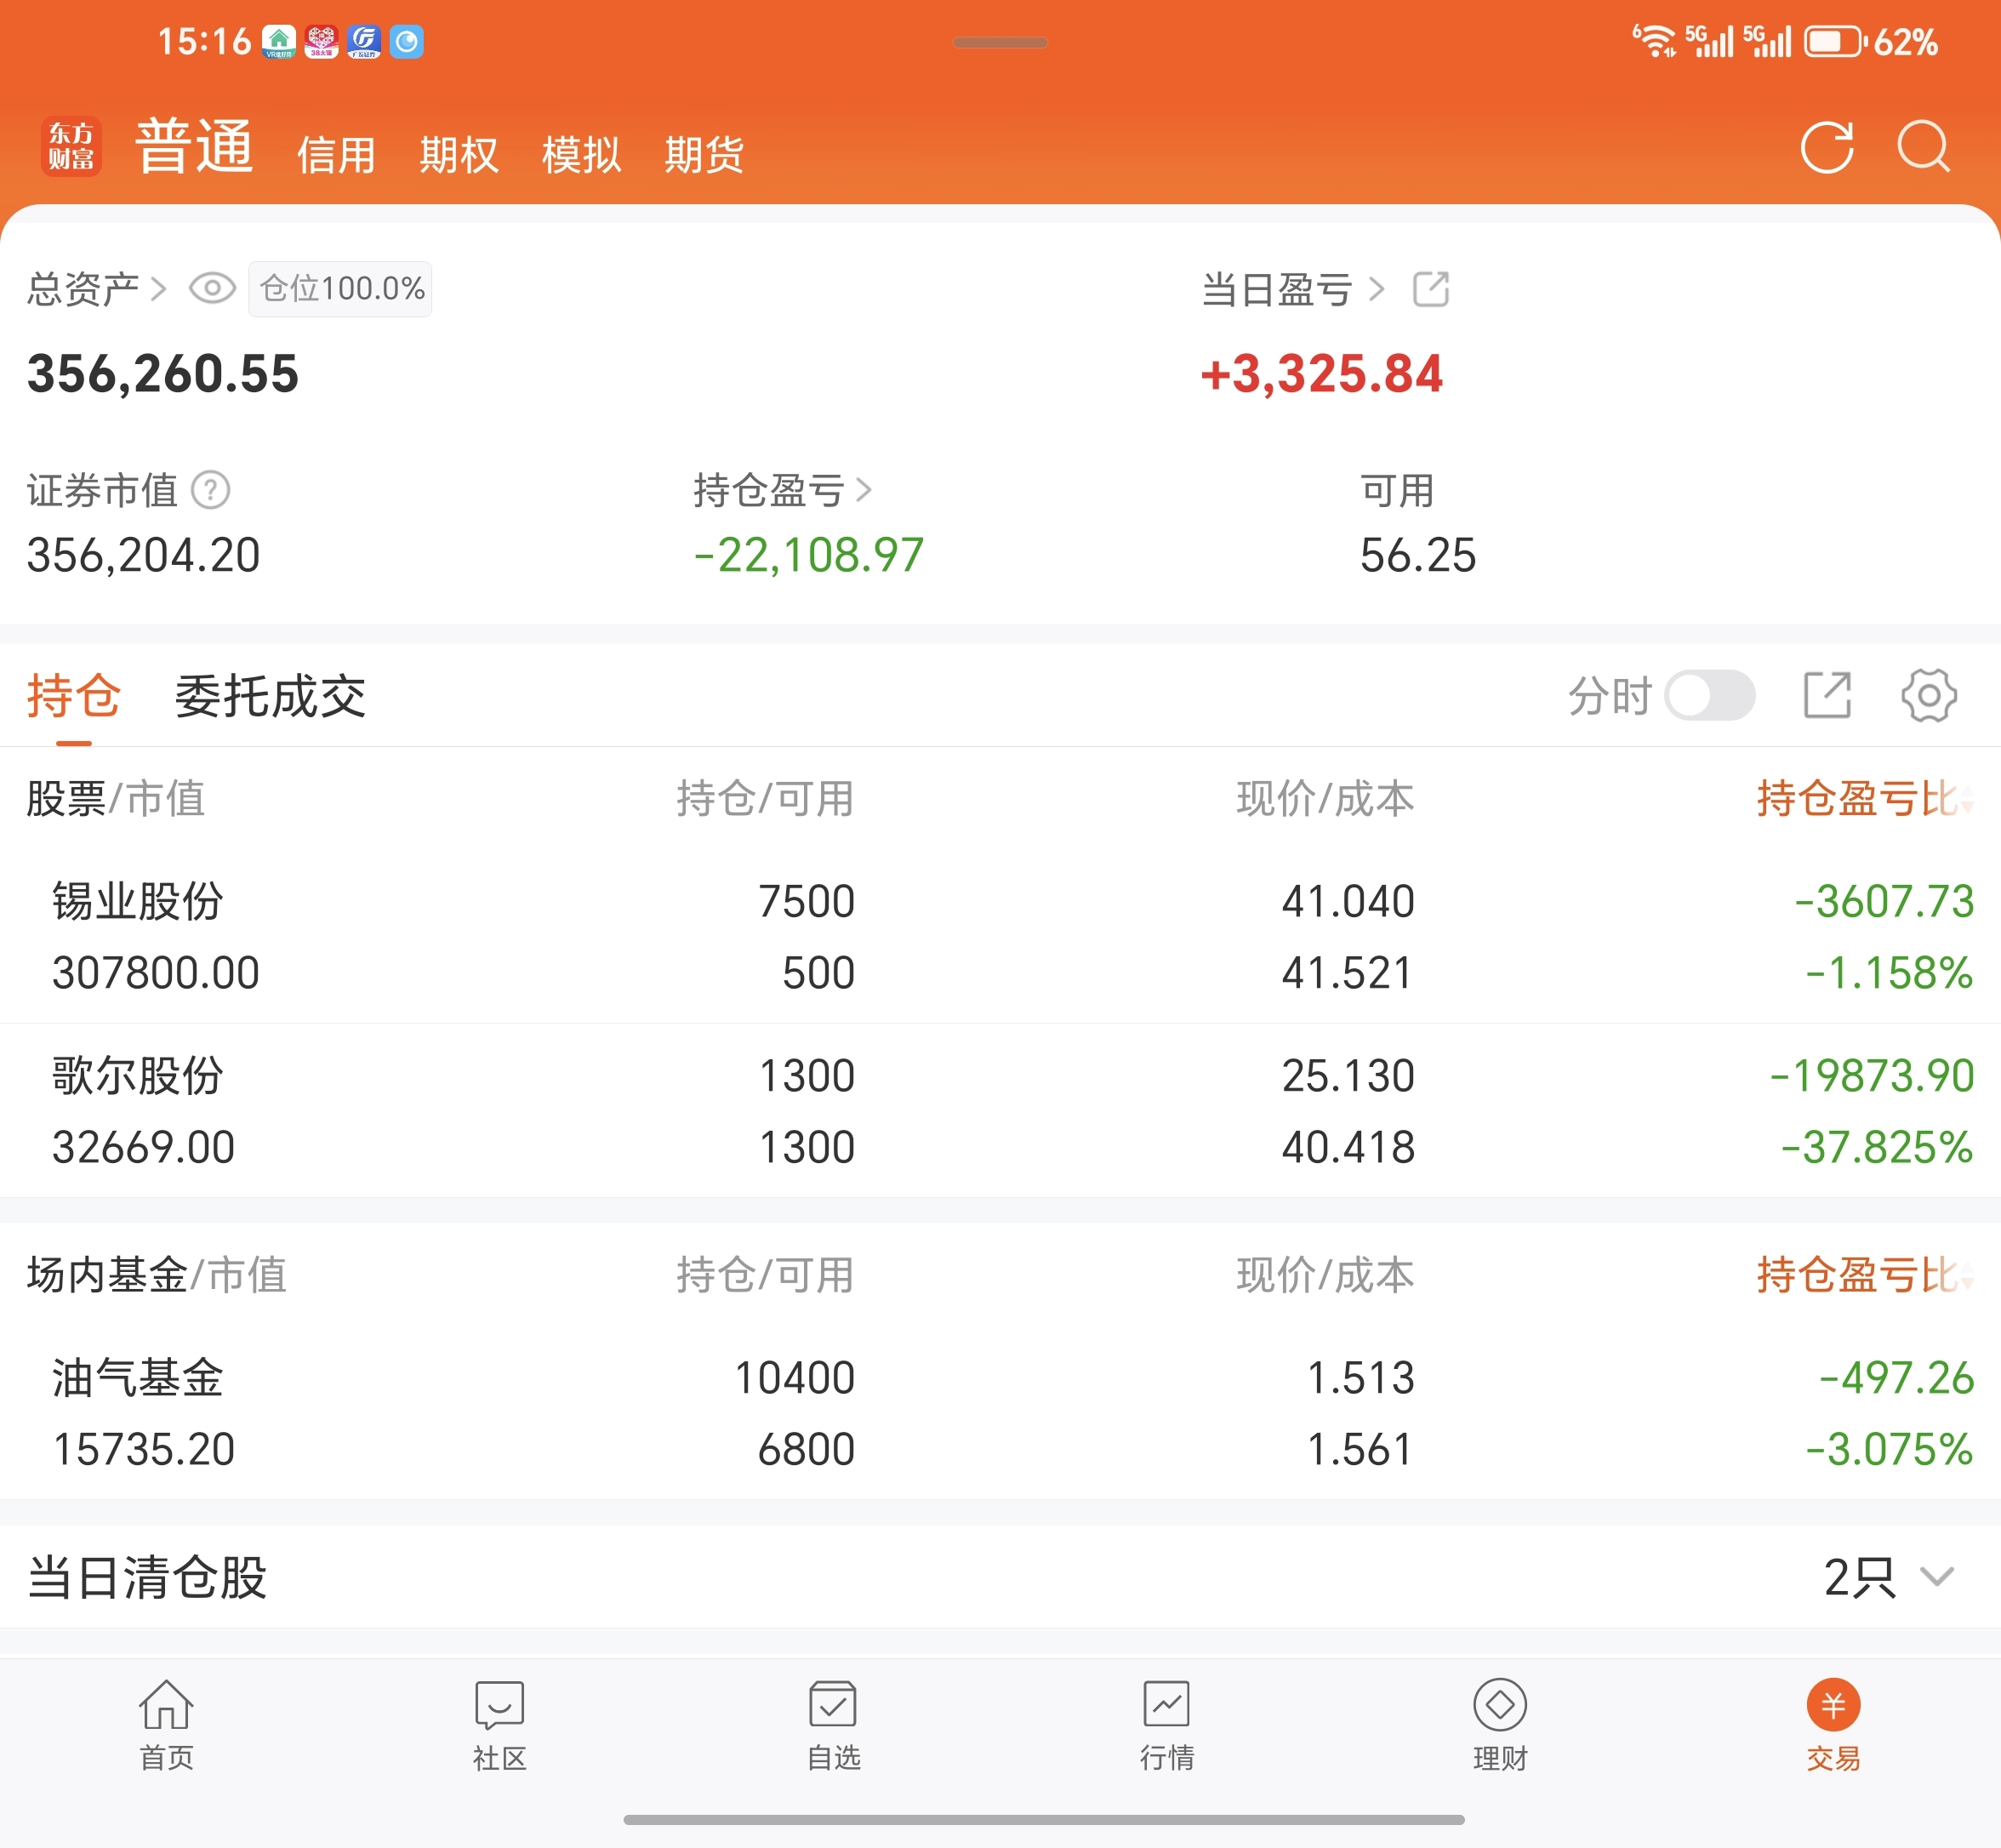Sort stocks by 持仓盈亏比 column header

click(1863, 798)
